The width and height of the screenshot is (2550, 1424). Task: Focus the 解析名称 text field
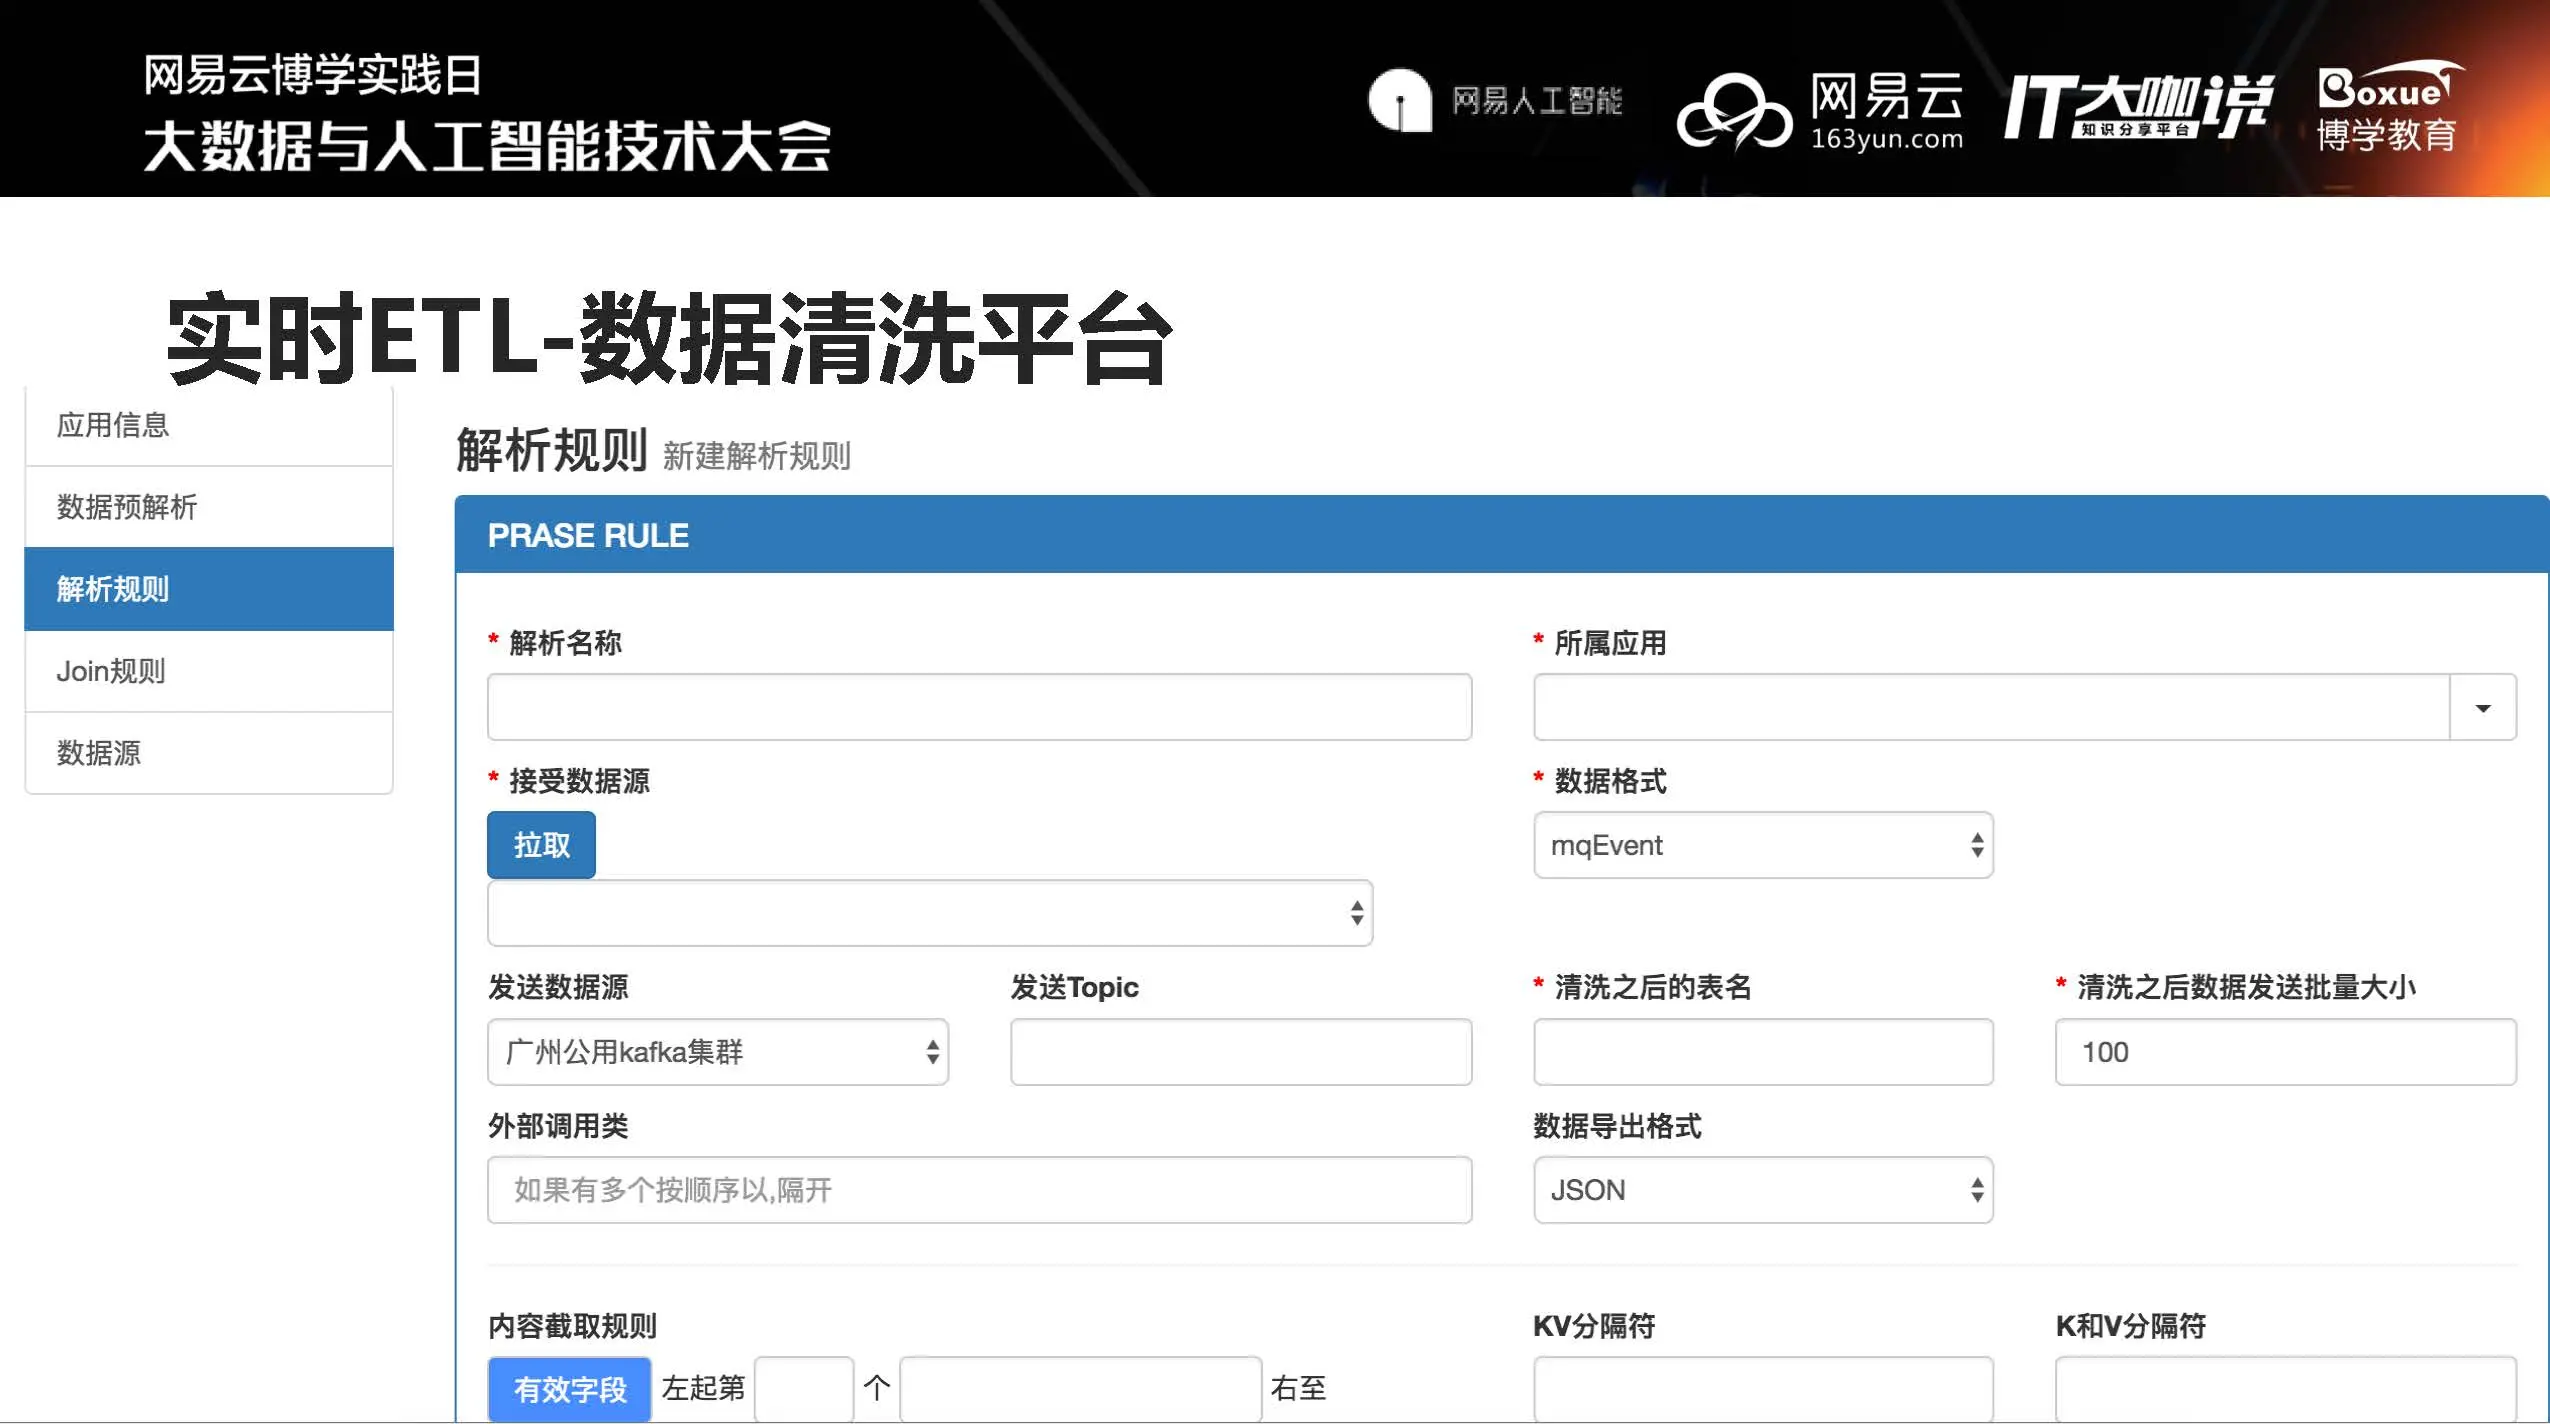(x=979, y=708)
